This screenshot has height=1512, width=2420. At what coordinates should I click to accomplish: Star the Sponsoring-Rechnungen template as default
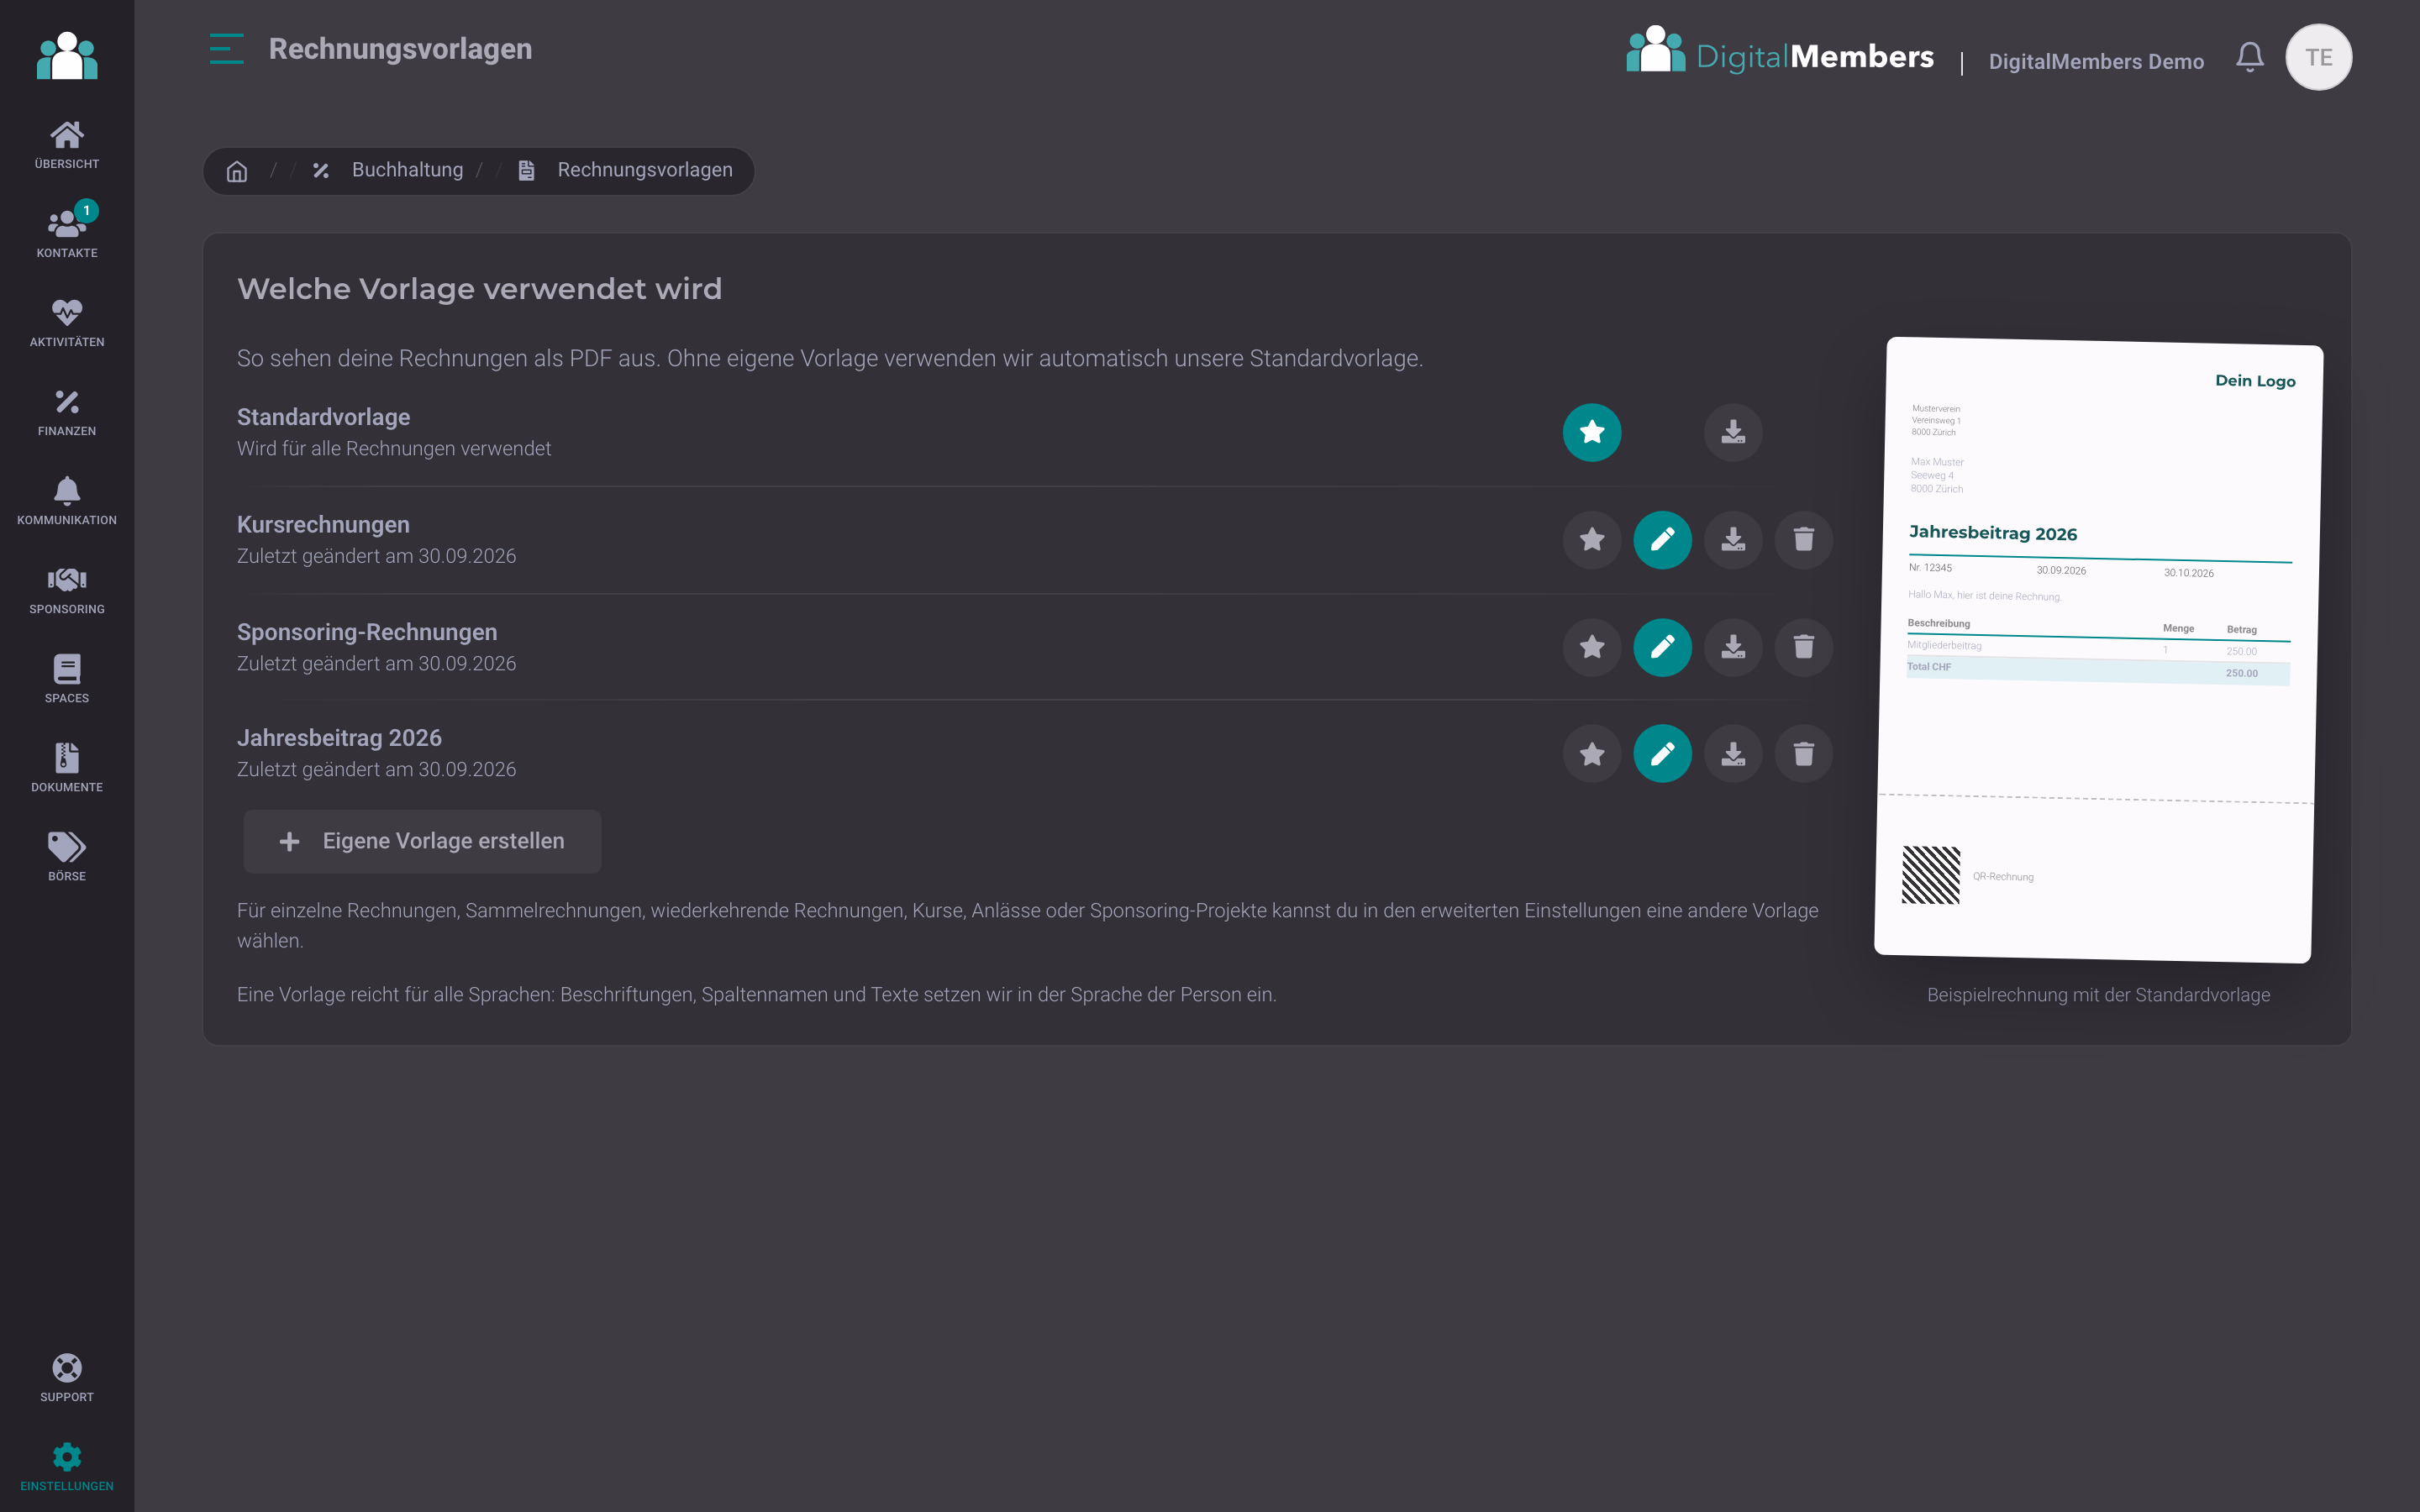coord(1592,647)
